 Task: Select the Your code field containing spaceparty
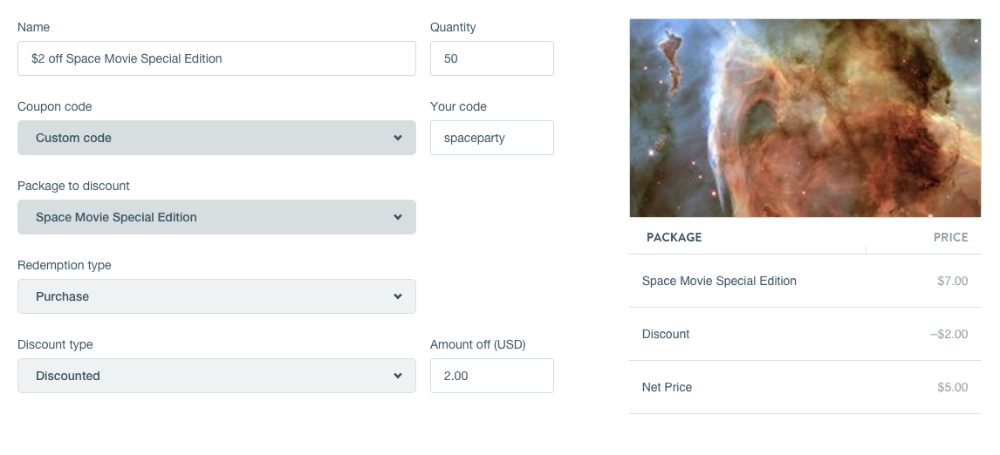tap(491, 138)
